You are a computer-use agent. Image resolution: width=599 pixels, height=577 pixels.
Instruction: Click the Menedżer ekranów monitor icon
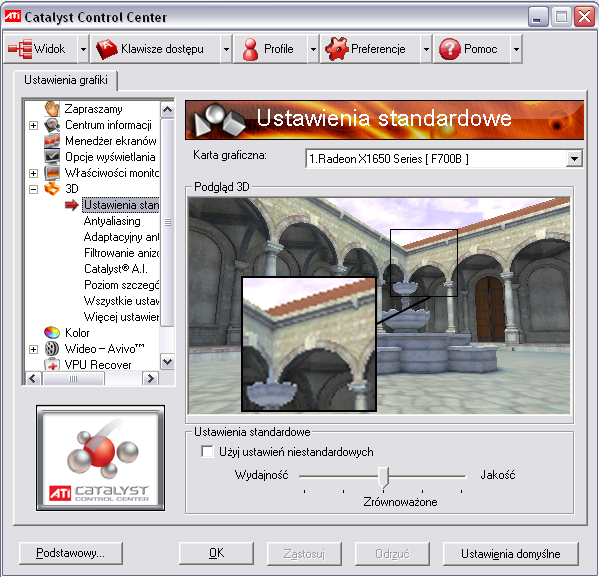pyautogui.click(x=52, y=141)
